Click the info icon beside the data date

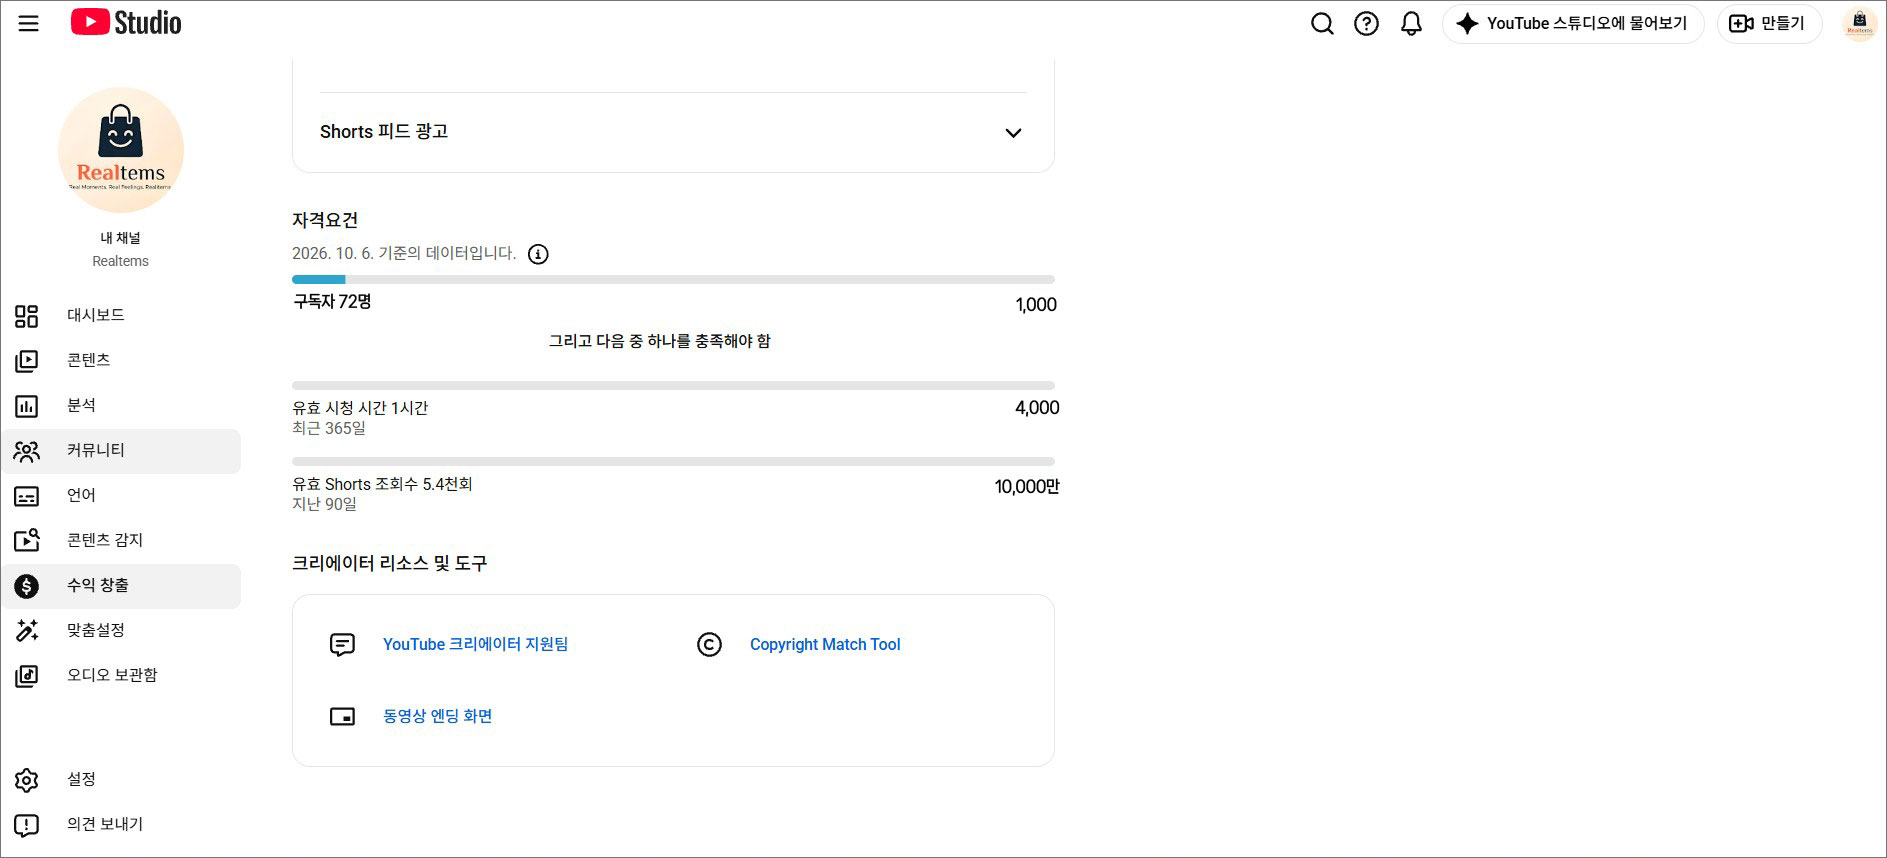(538, 254)
